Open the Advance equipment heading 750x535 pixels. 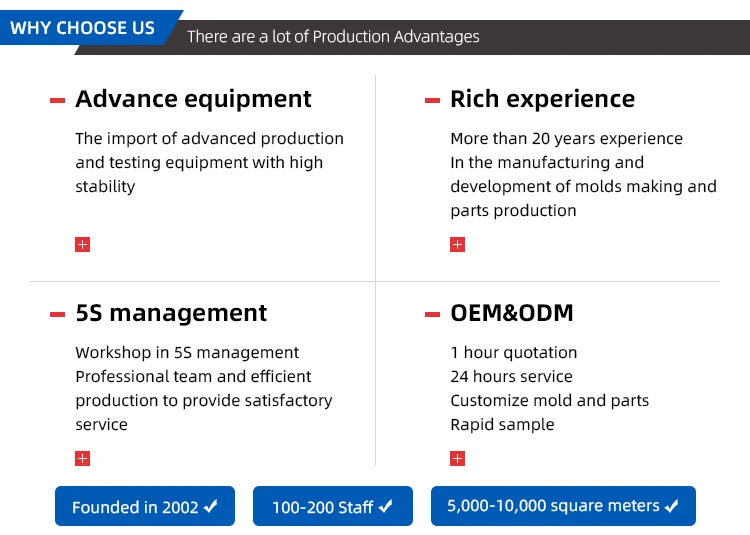tap(193, 99)
